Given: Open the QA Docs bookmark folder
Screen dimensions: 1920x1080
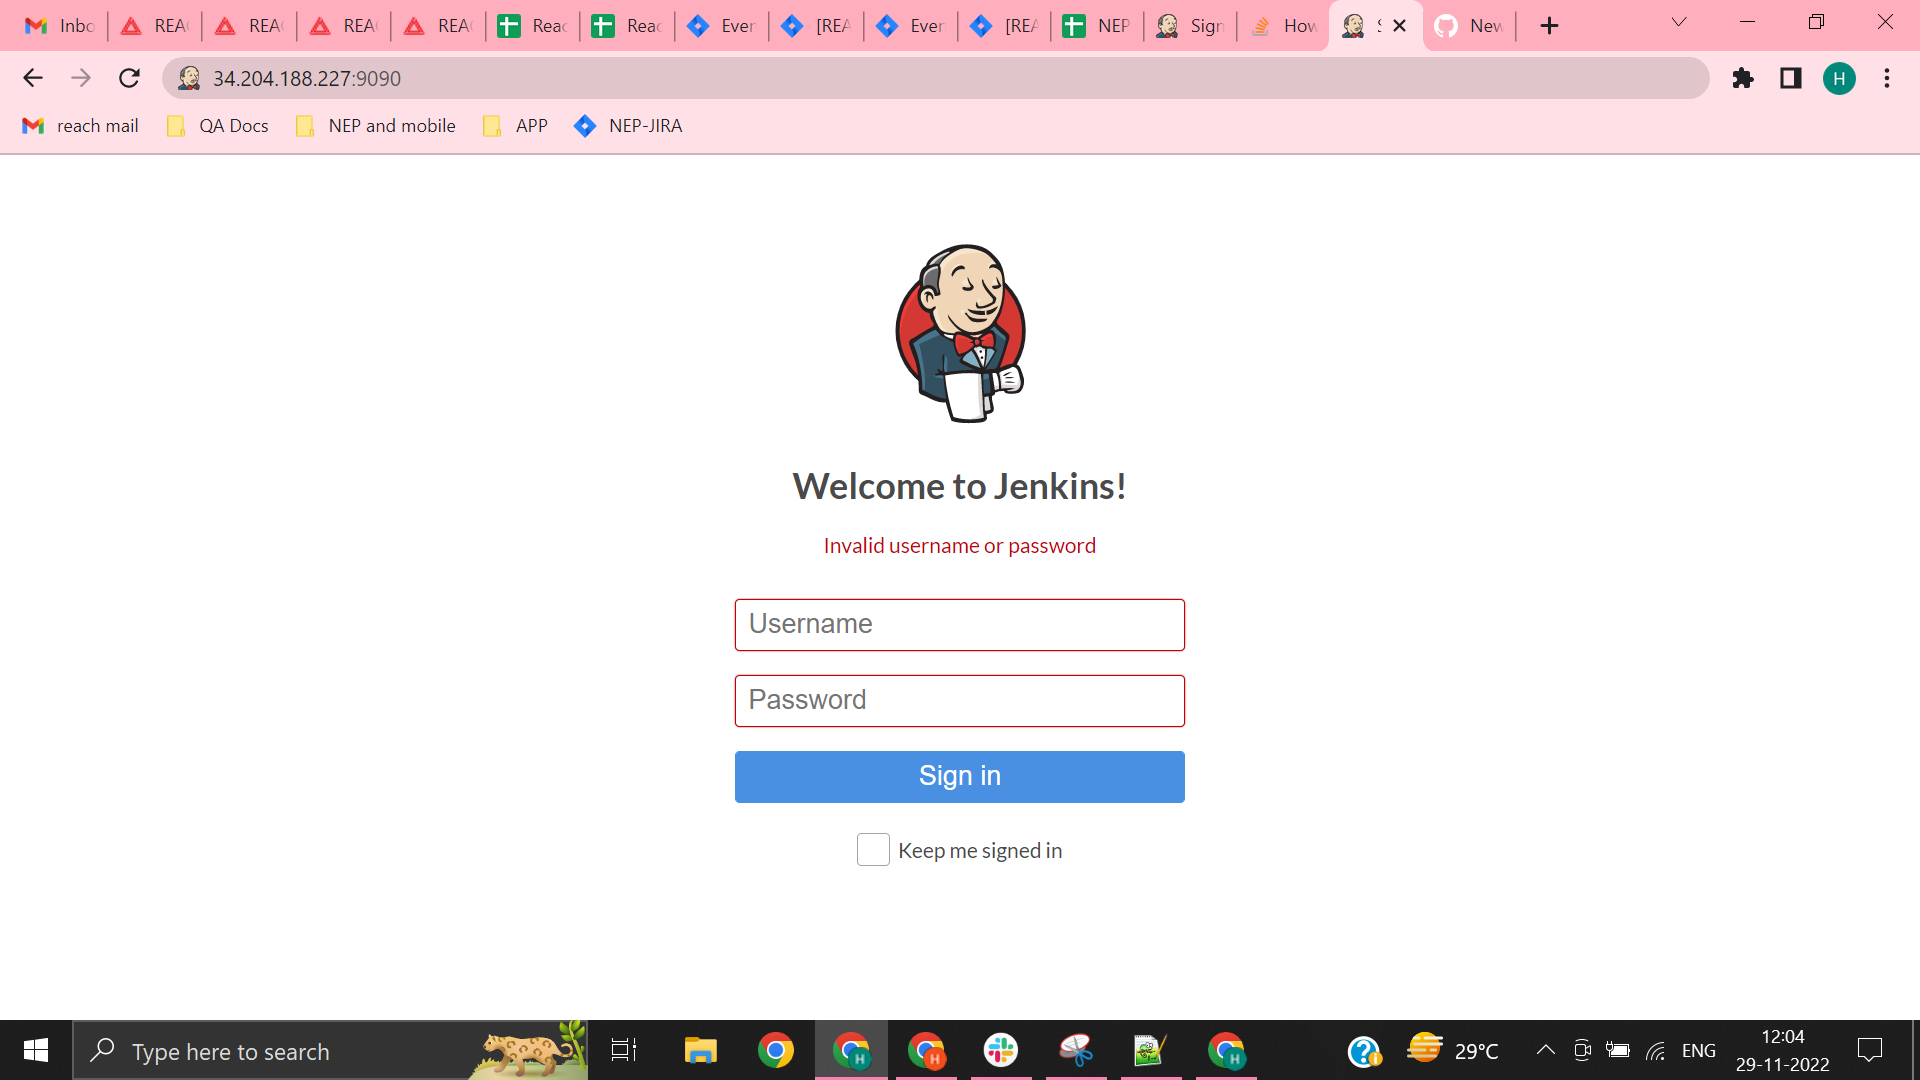Looking at the screenshot, I should click(x=218, y=126).
